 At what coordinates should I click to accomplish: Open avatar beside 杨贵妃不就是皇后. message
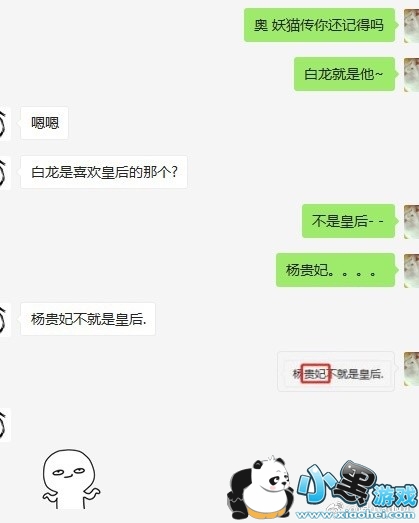[x=5, y=320]
